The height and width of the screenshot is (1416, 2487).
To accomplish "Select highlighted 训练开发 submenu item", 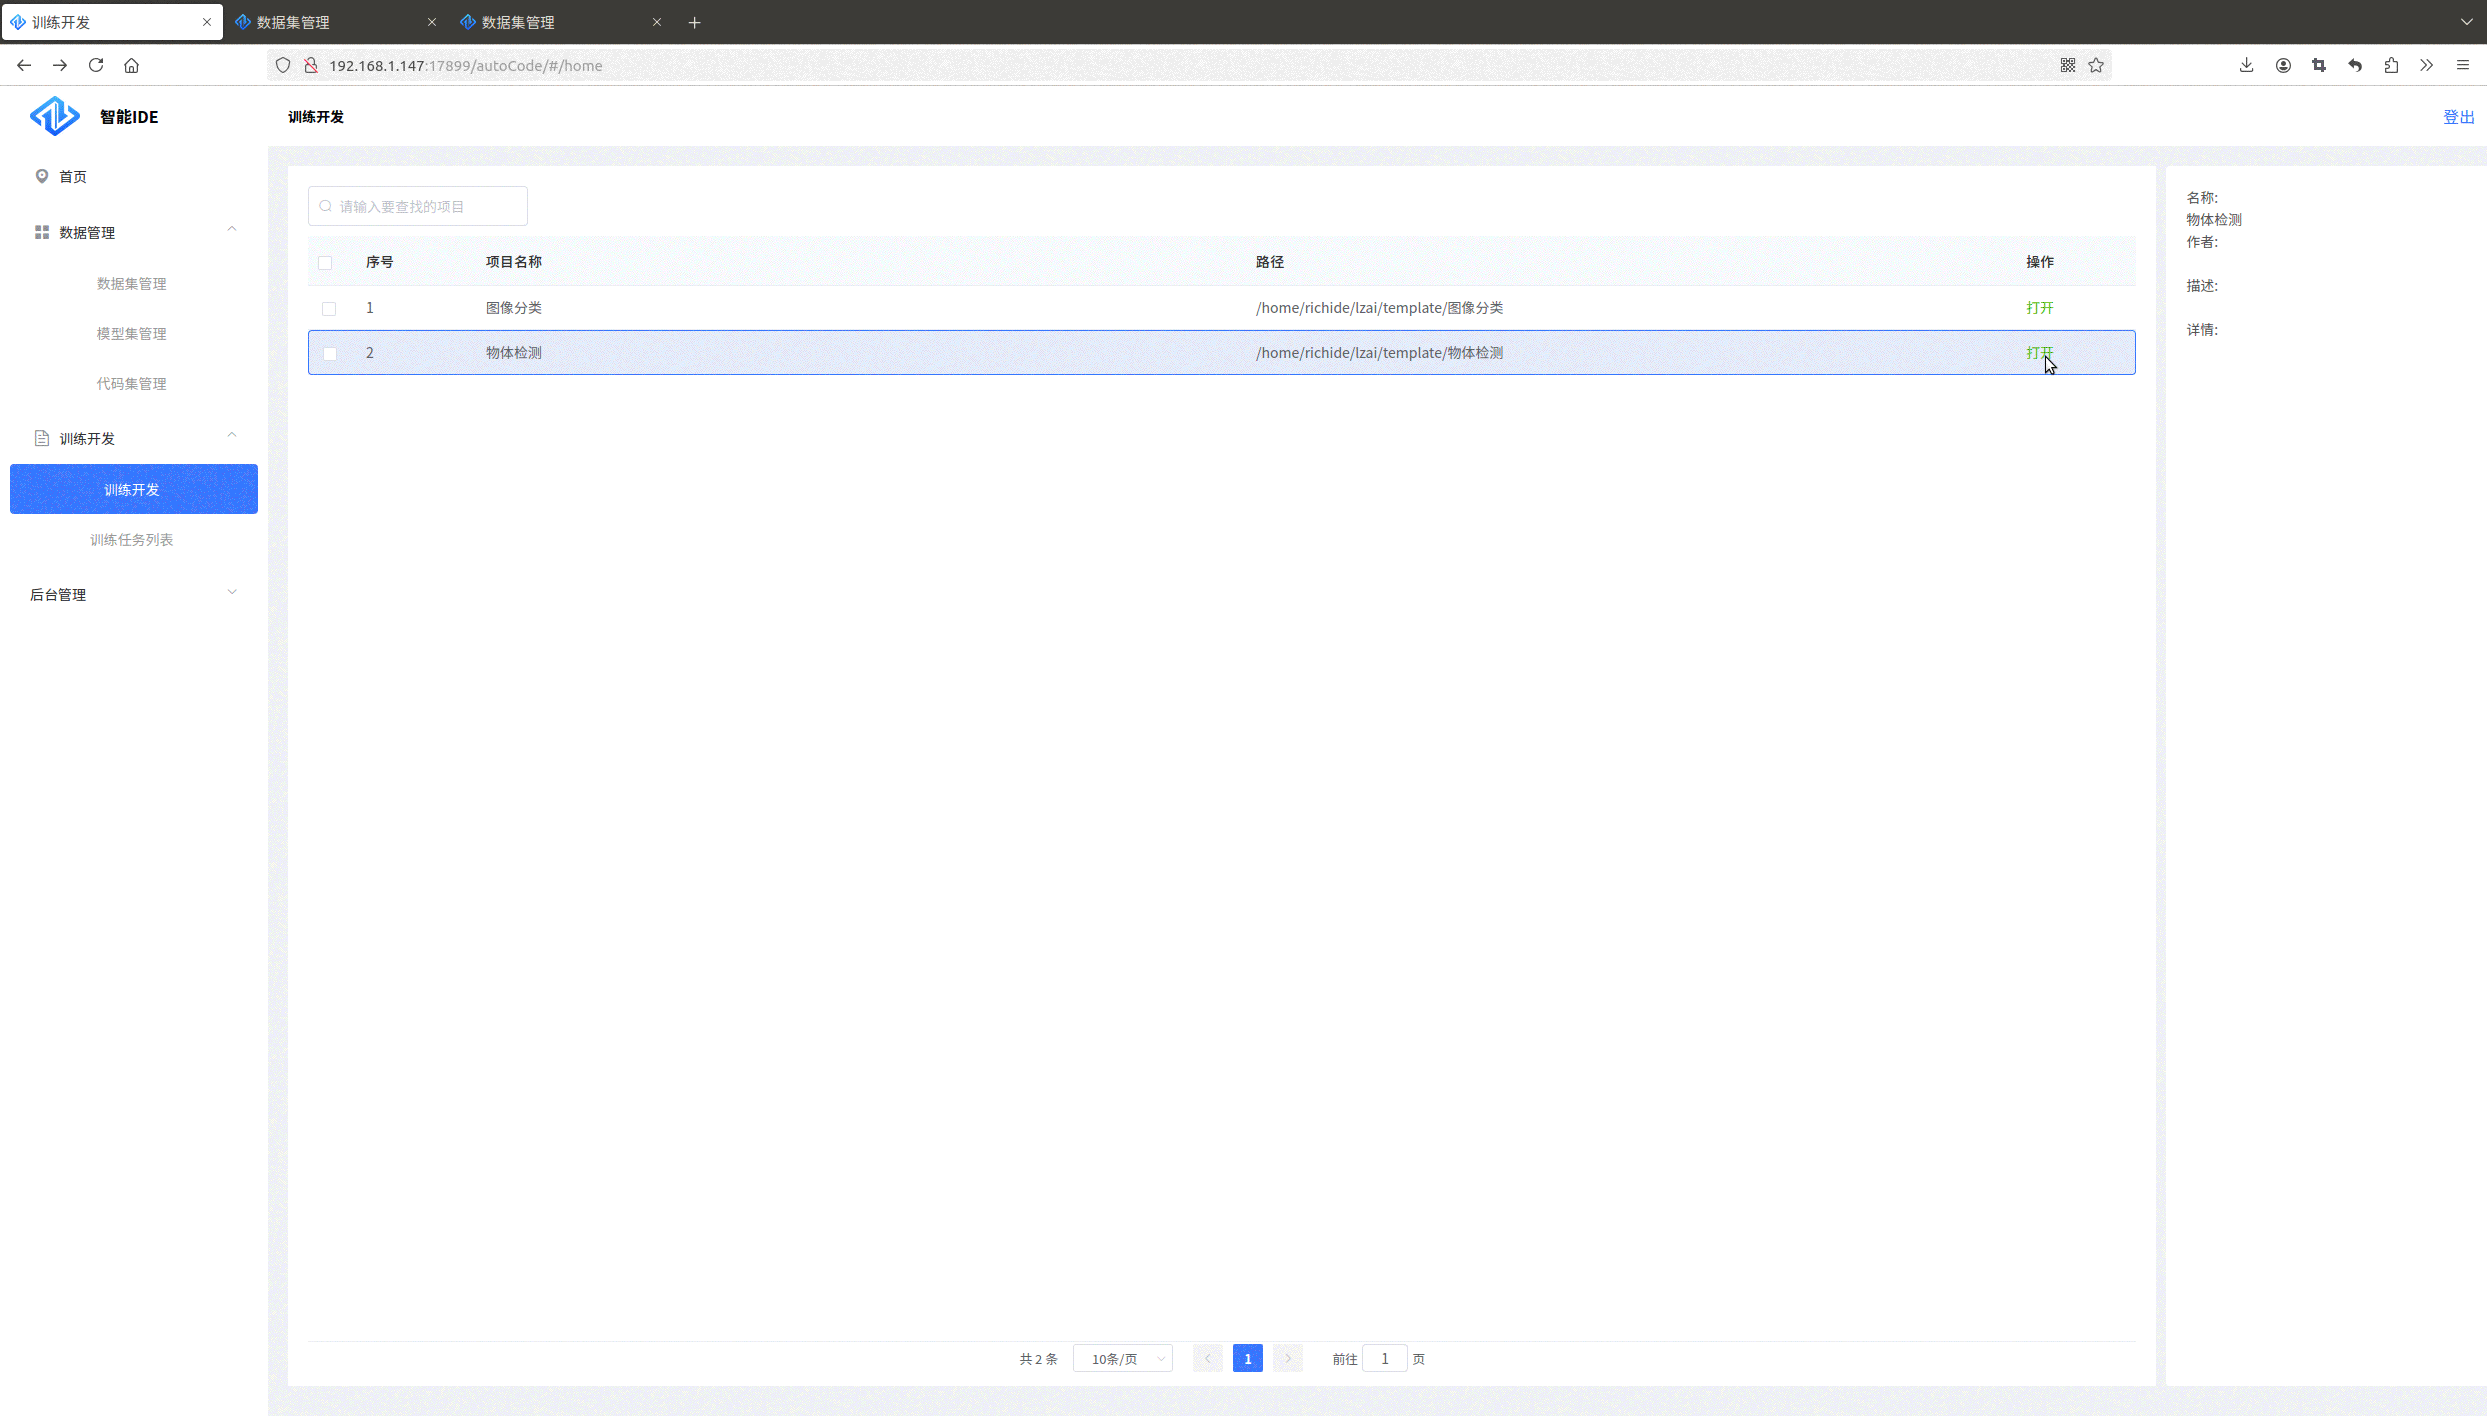I will 134,489.
